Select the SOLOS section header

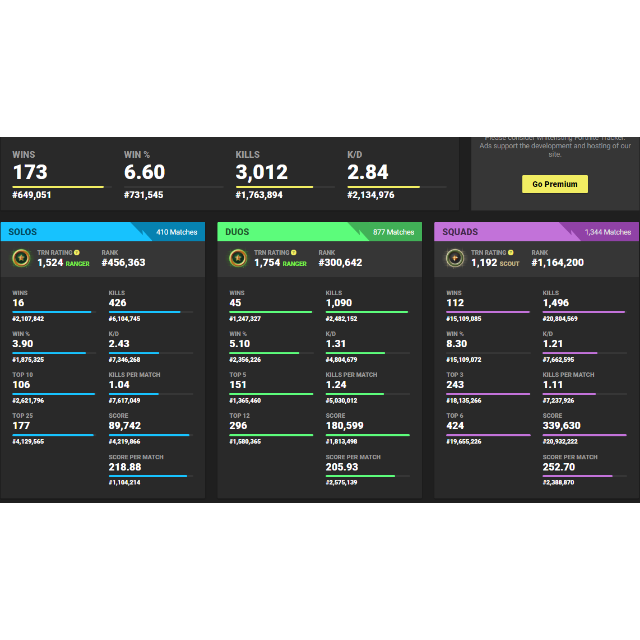click(22, 232)
